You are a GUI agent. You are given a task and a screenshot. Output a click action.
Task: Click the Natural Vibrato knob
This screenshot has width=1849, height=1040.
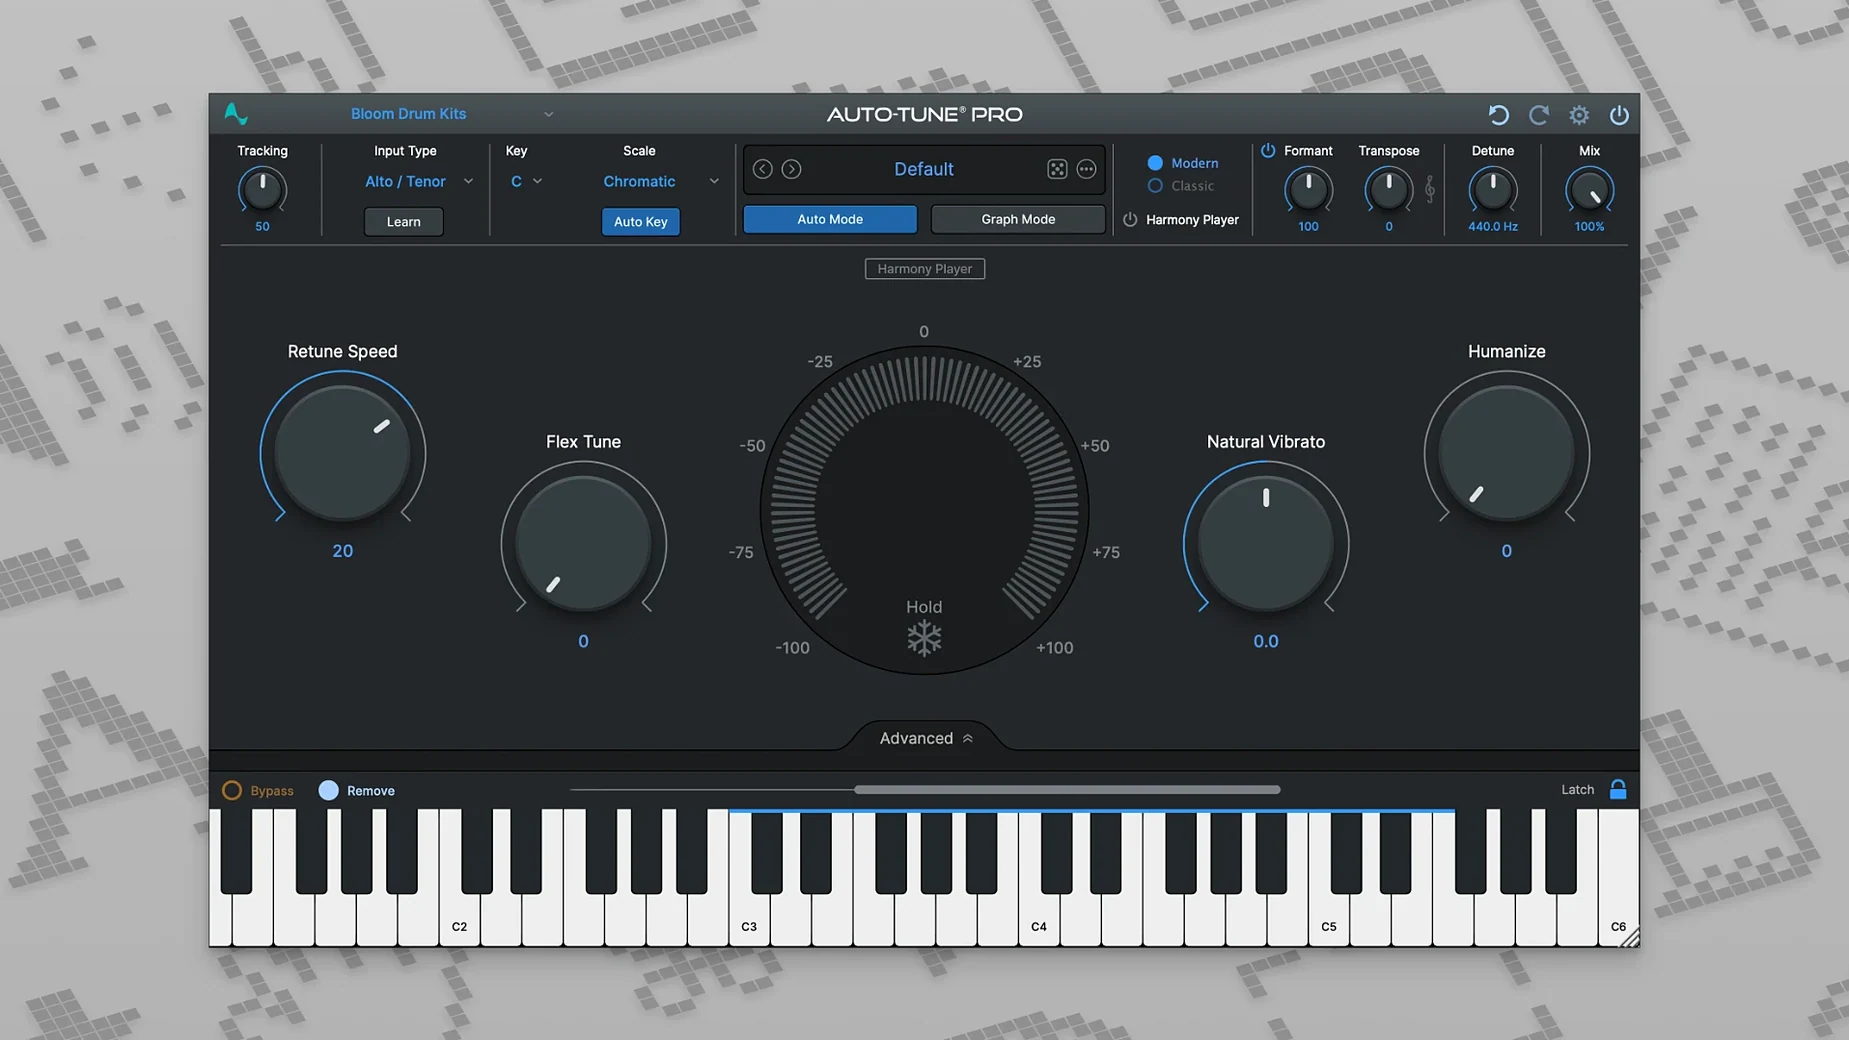[1266, 543]
